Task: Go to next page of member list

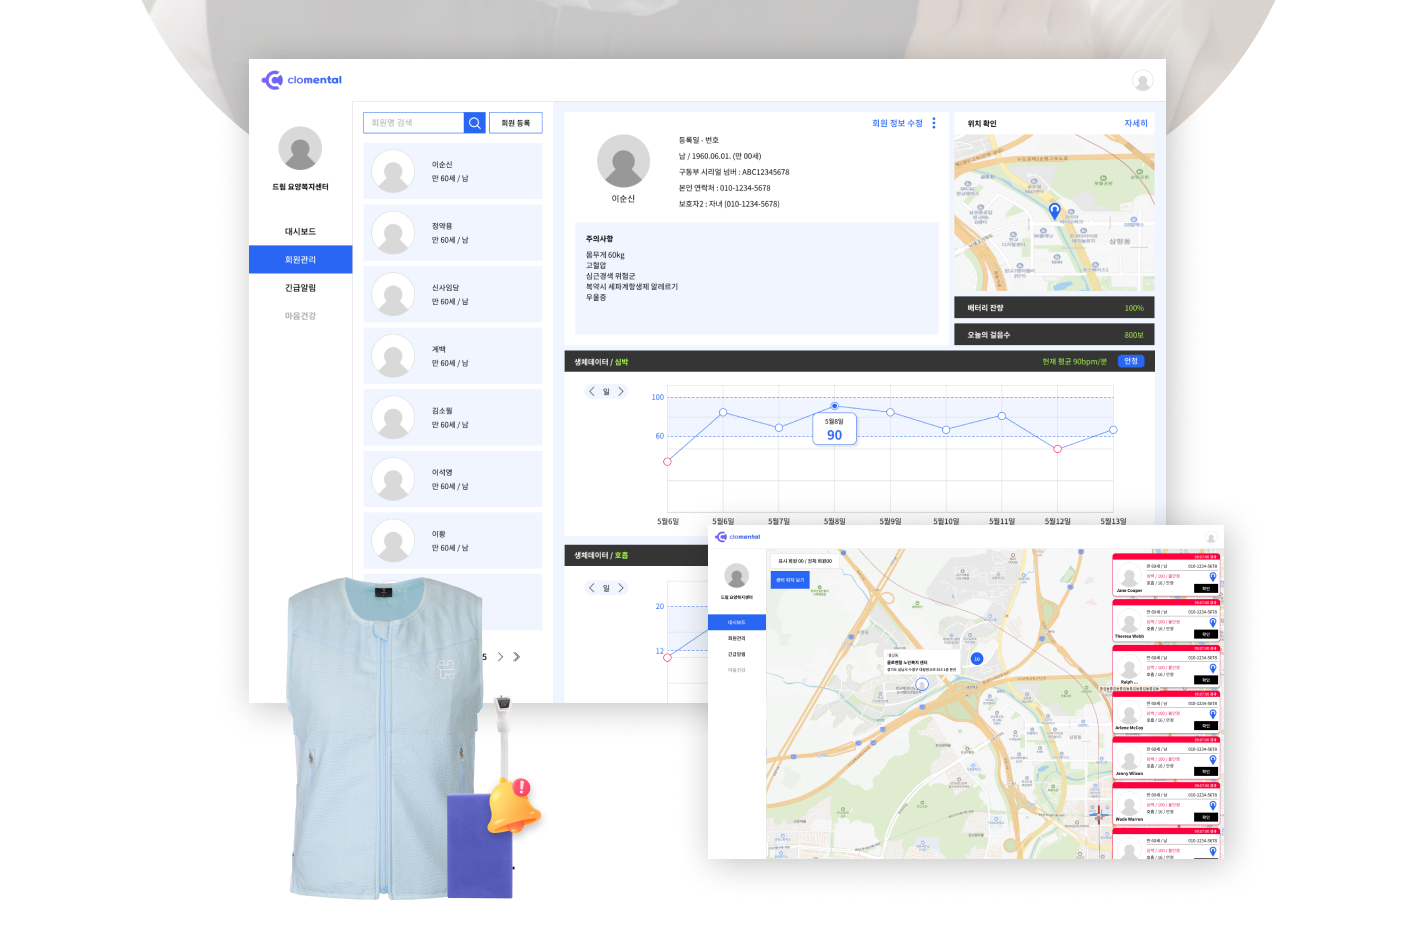Action: (501, 657)
